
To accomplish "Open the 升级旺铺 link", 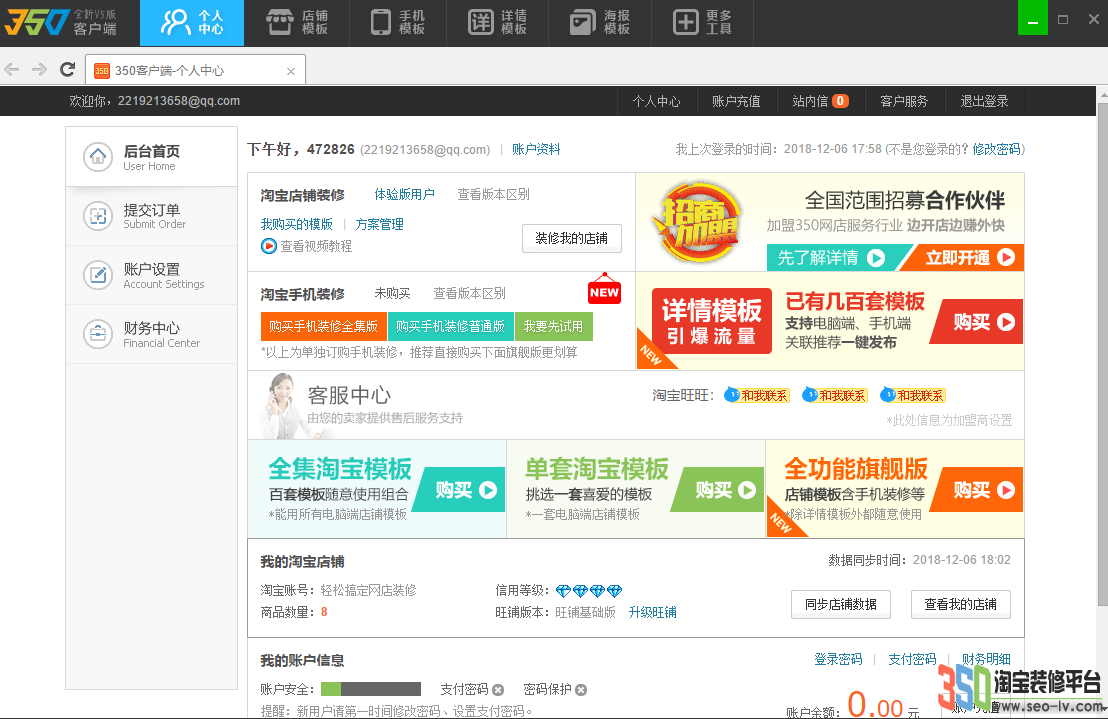I will tap(652, 612).
